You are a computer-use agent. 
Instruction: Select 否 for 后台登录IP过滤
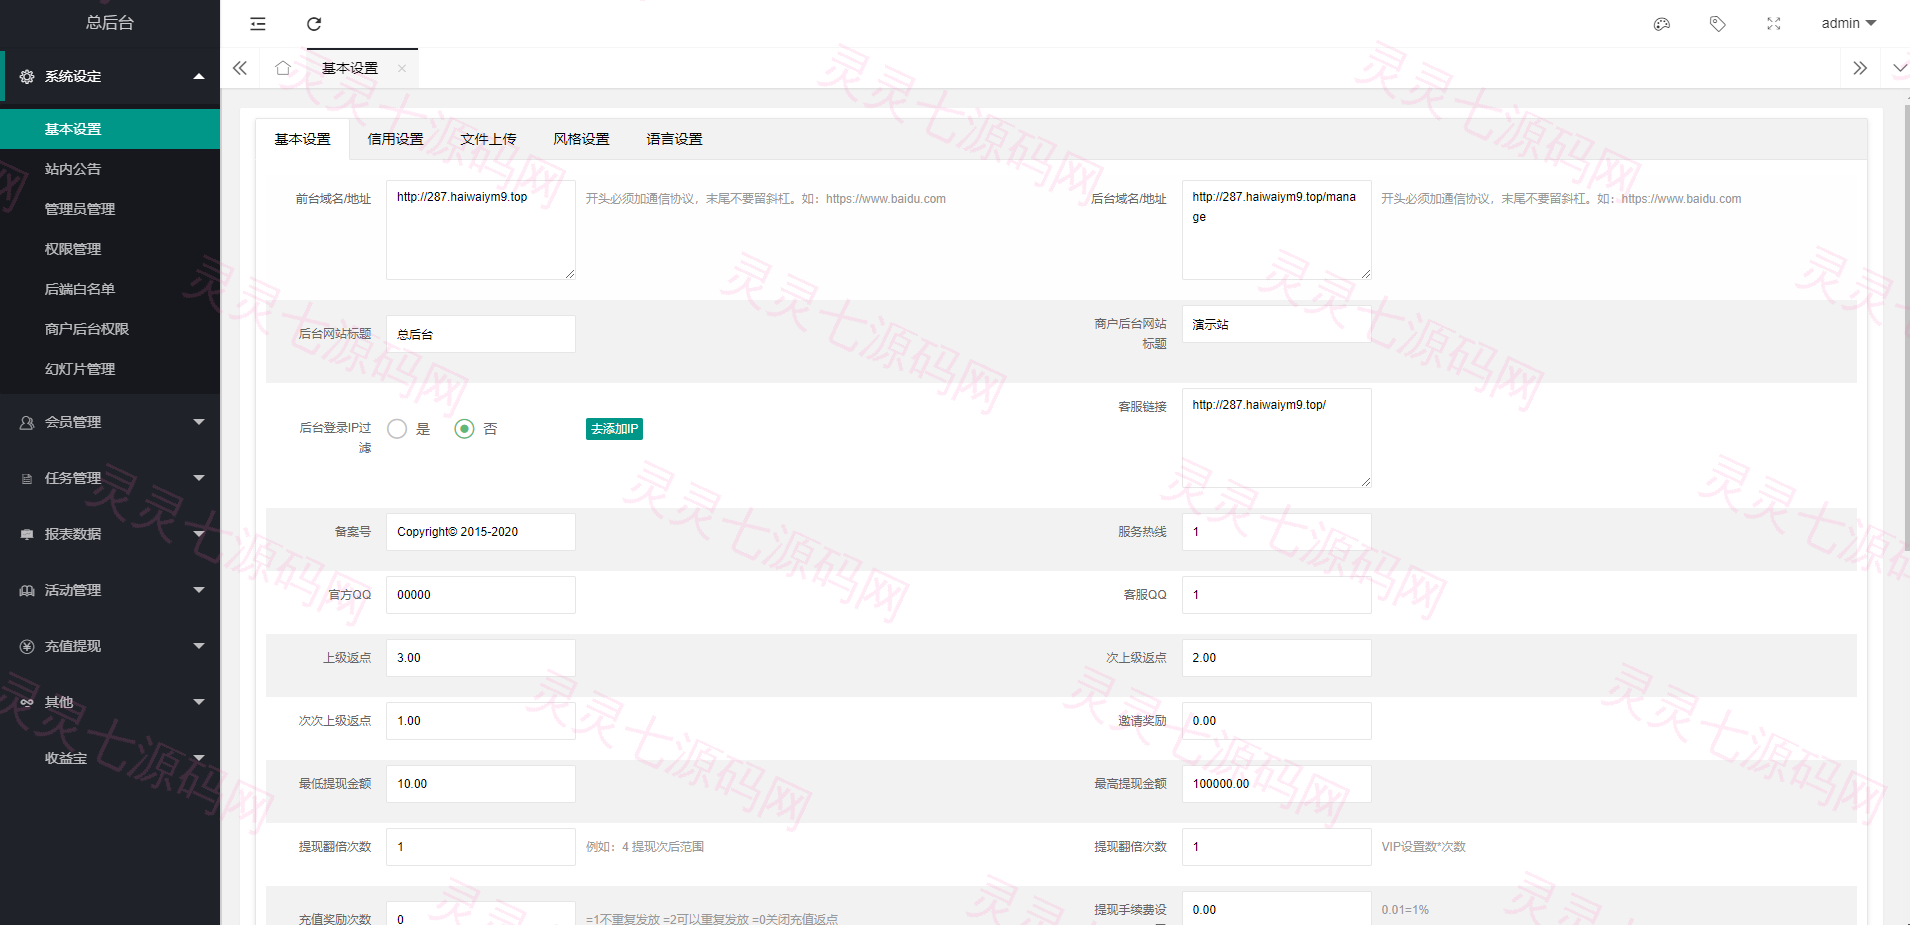(x=464, y=429)
